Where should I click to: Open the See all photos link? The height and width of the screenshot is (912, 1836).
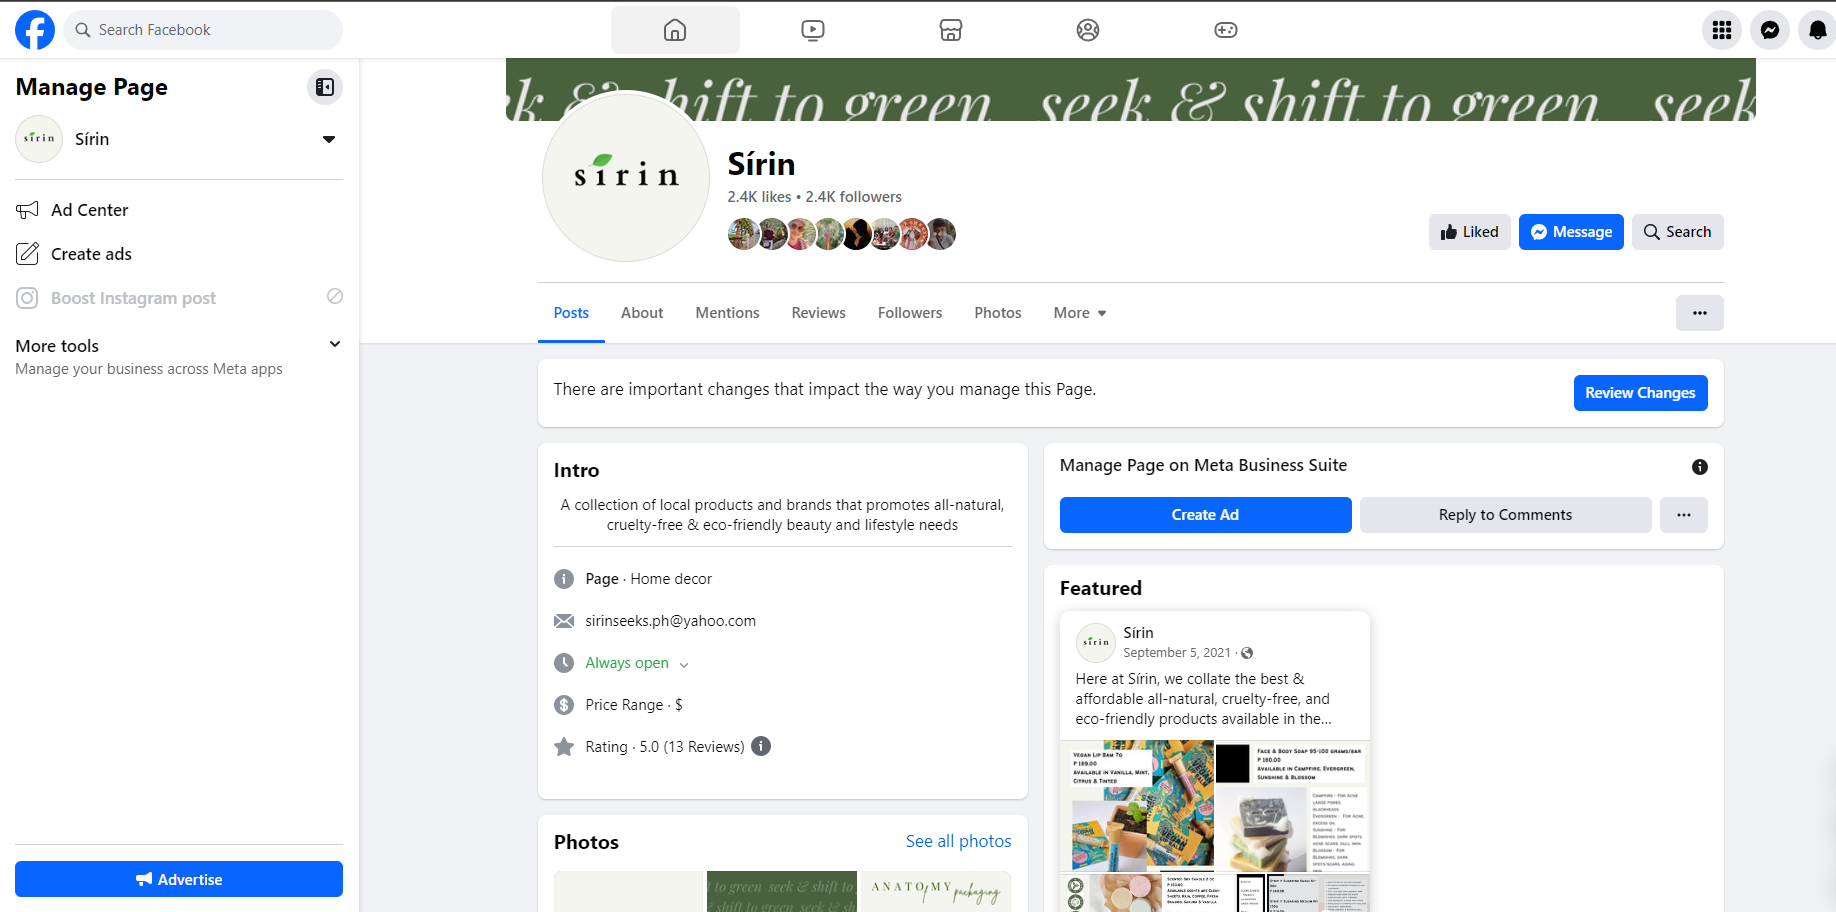[x=959, y=842]
